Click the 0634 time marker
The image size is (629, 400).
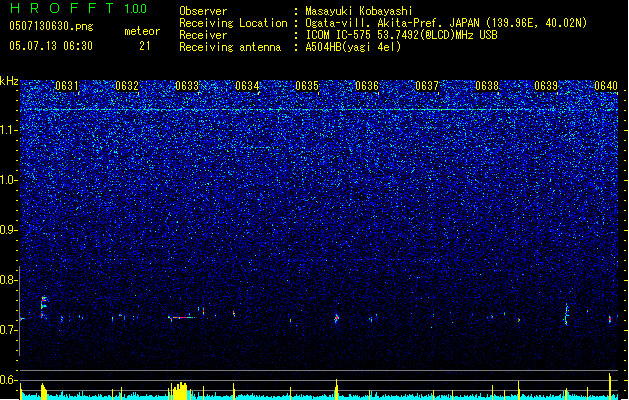click(247, 86)
